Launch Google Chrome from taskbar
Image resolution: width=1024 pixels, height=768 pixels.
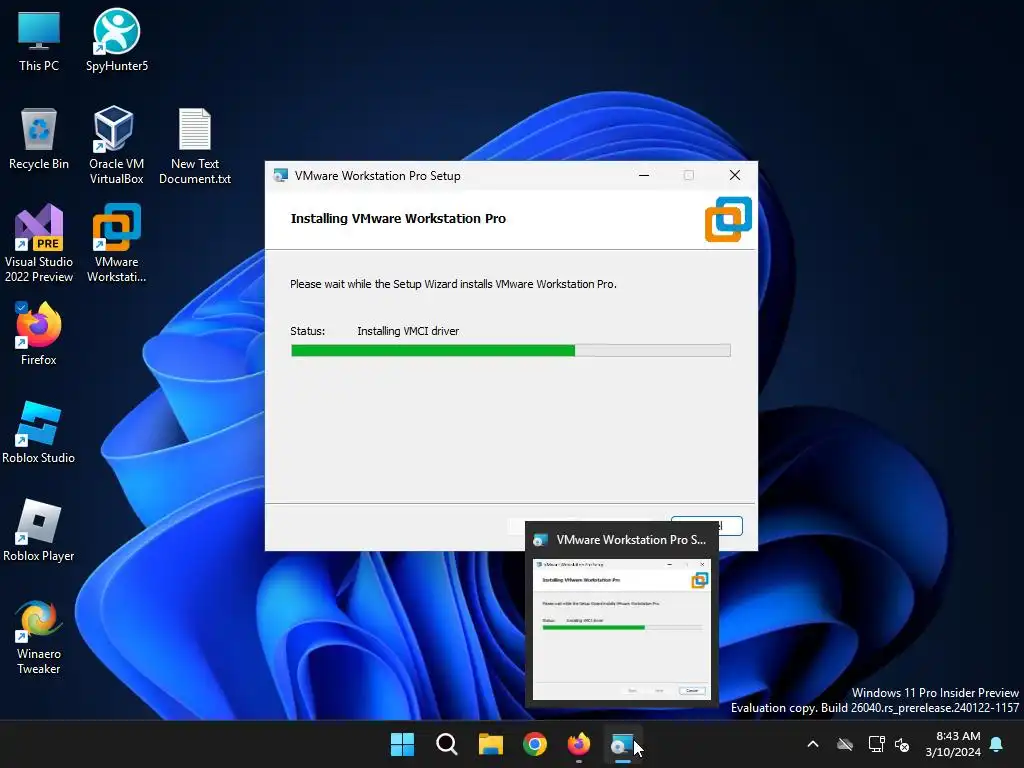[x=535, y=744]
